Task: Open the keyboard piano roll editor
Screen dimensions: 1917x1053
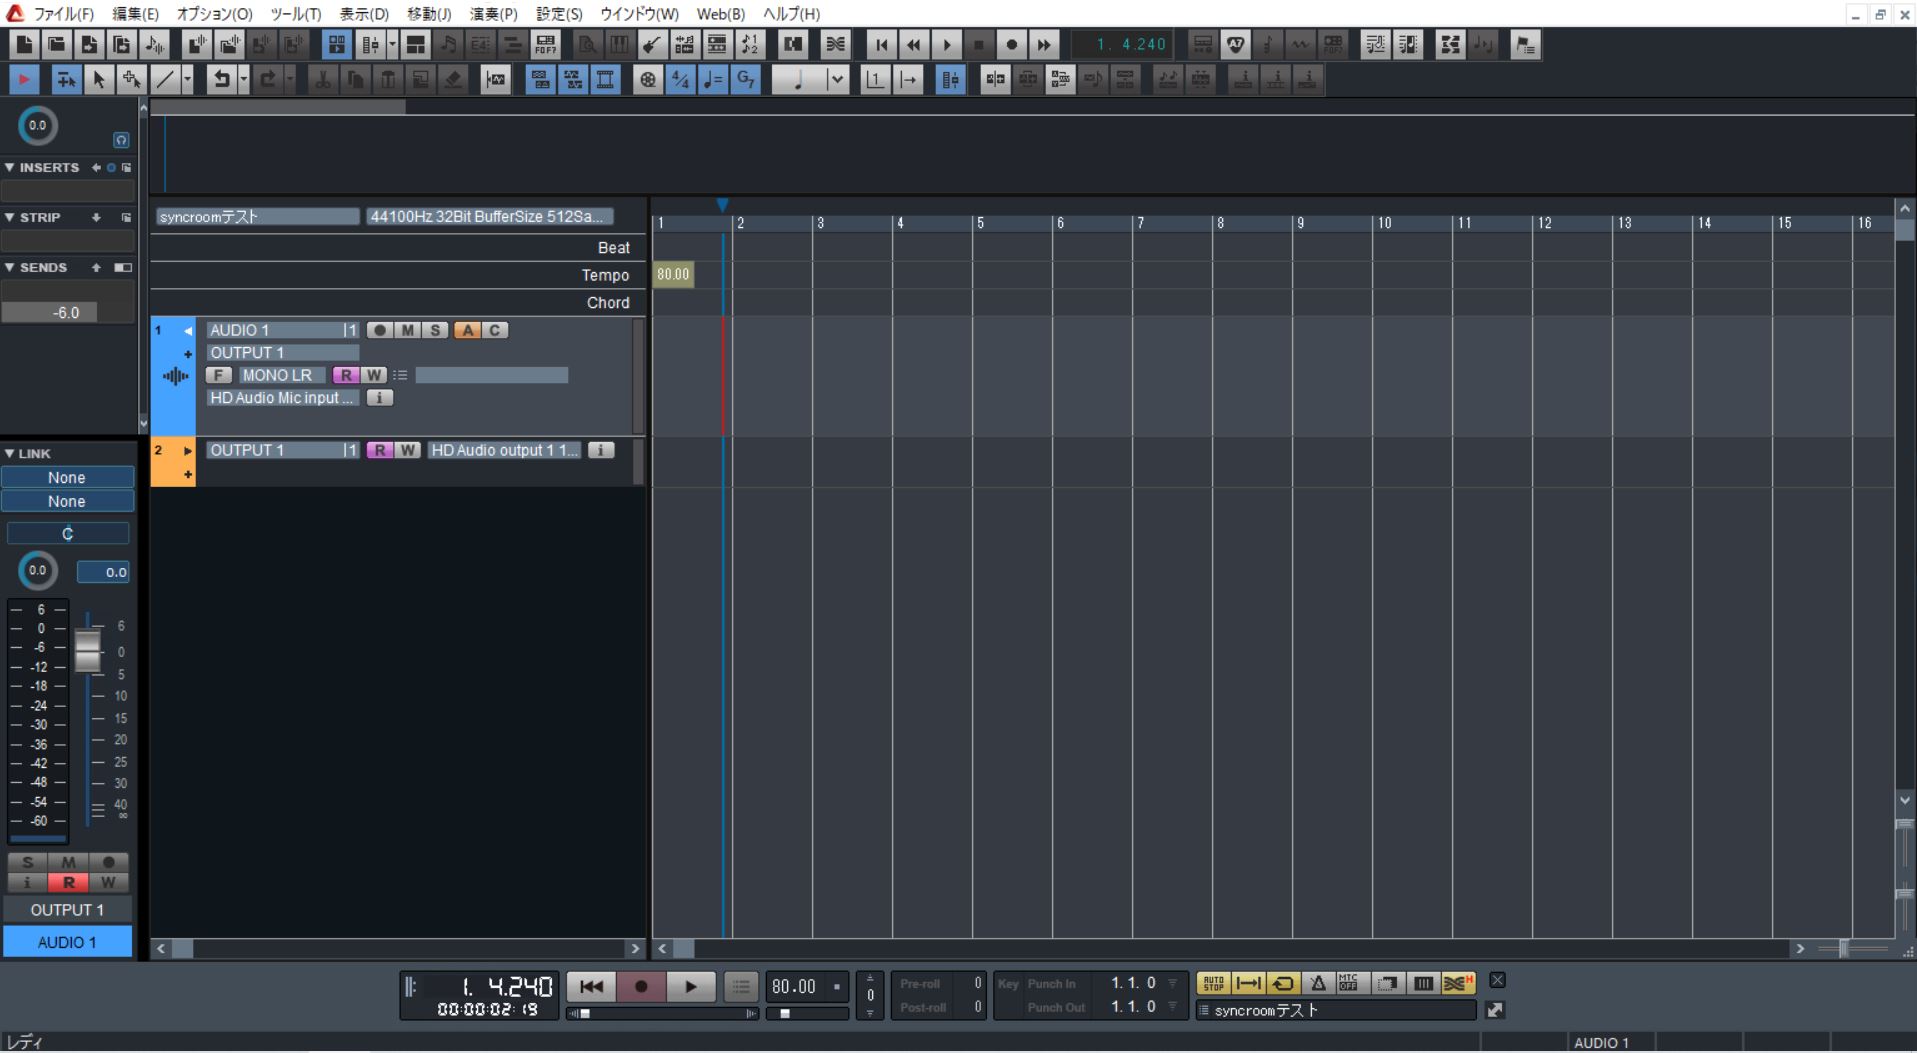Action: point(619,45)
